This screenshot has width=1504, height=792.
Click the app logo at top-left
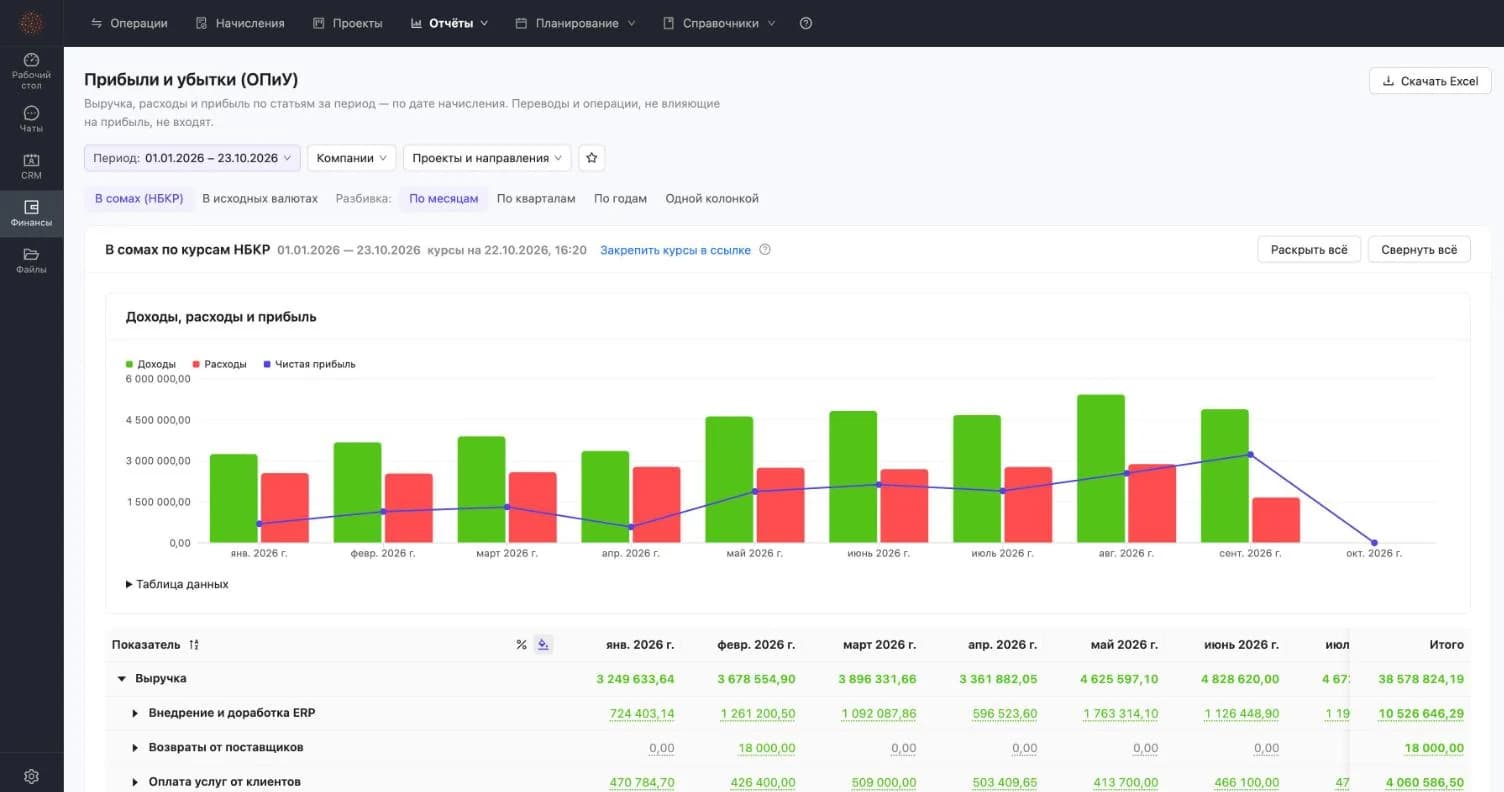coord(31,23)
